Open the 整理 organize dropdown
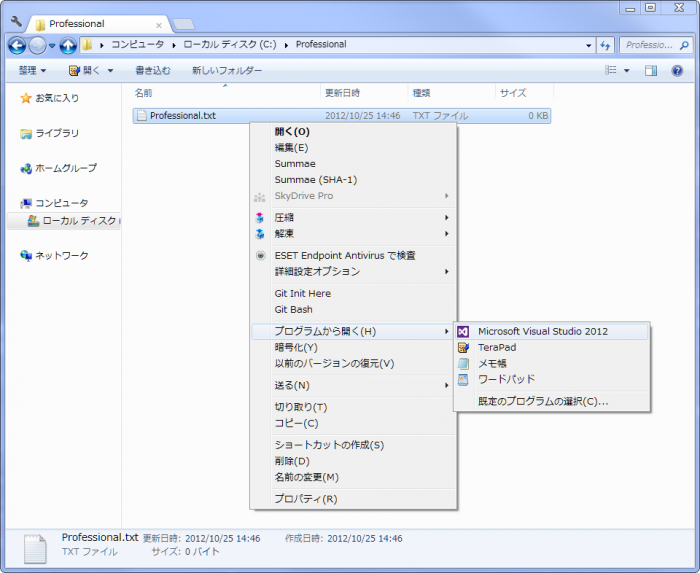Viewport: 700px width, 573px height. click(32, 71)
